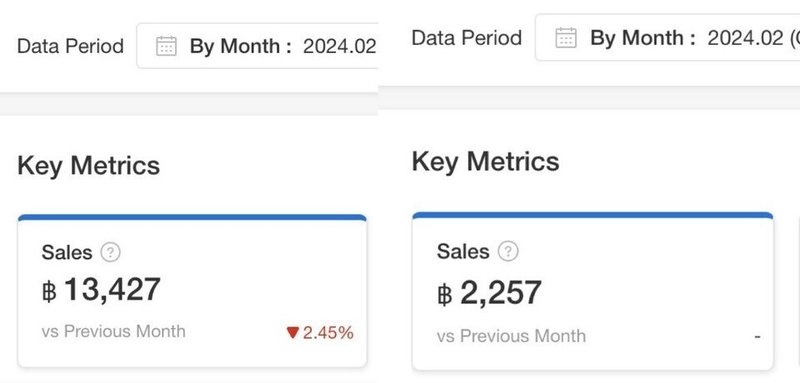The height and width of the screenshot is (383, 800).
Task: Click the left Data Period label
Action: tap(70, 46)
